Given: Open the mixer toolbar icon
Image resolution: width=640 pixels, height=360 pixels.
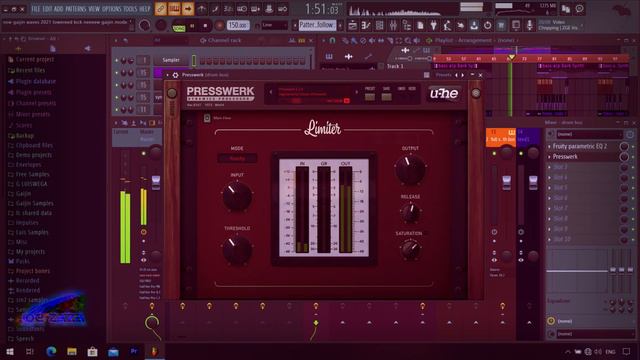Looking at the screenshot, I should (x=393, y=26).
